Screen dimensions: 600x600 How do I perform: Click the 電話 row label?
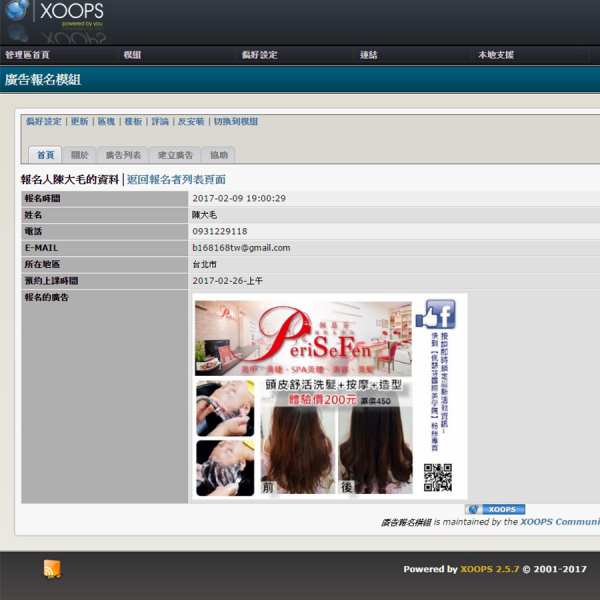(33, 231)
